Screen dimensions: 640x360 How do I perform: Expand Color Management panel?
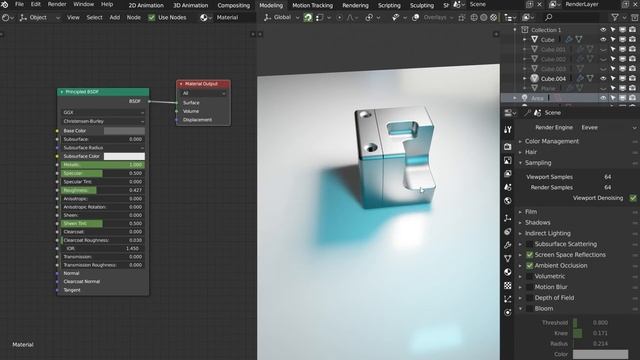click(551, 141)
